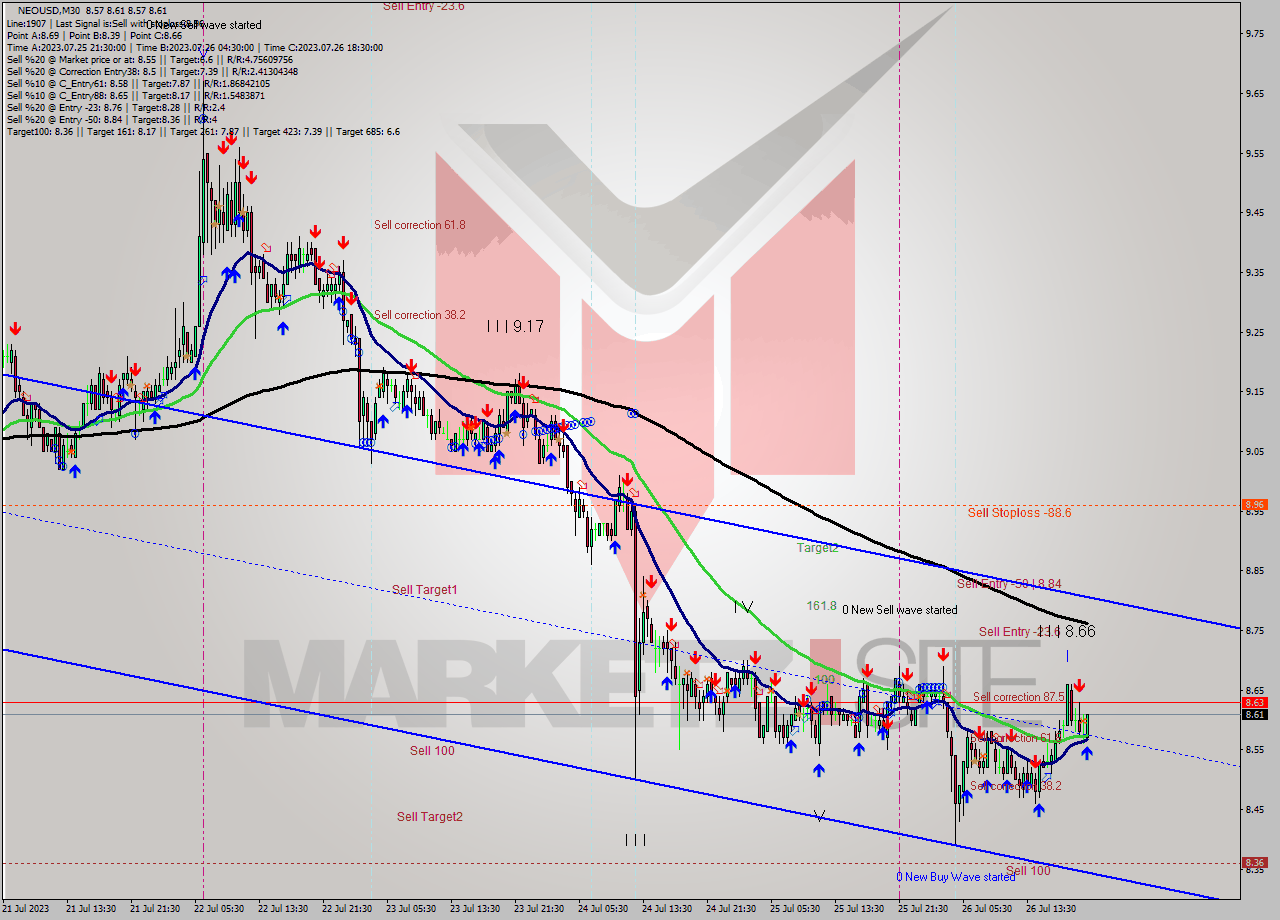The width and height of the screenshot is (1280, 920).
Task: Click the '22 Jul 21:30' time label
Action: coord(345,909)
